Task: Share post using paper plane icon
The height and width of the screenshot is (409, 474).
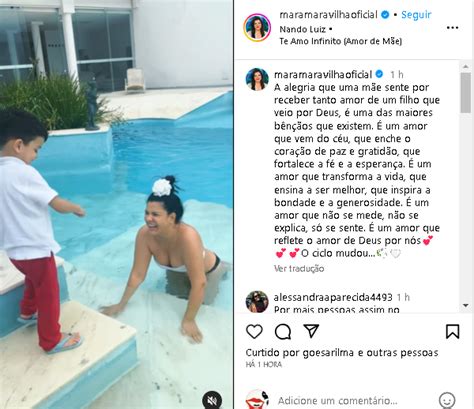Action: pyautogui.click(x=311, y=331)
